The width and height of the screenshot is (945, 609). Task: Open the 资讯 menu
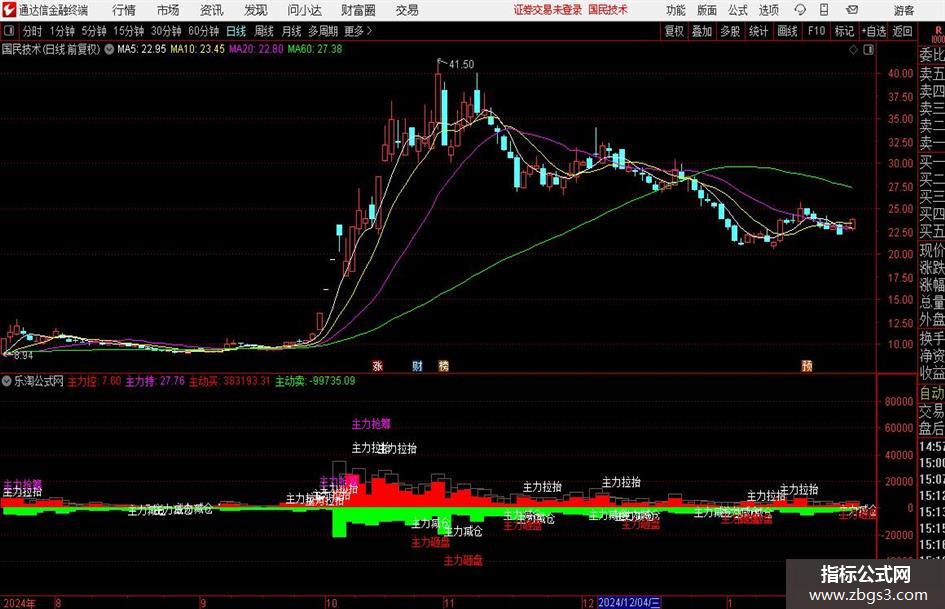point(212,10)
